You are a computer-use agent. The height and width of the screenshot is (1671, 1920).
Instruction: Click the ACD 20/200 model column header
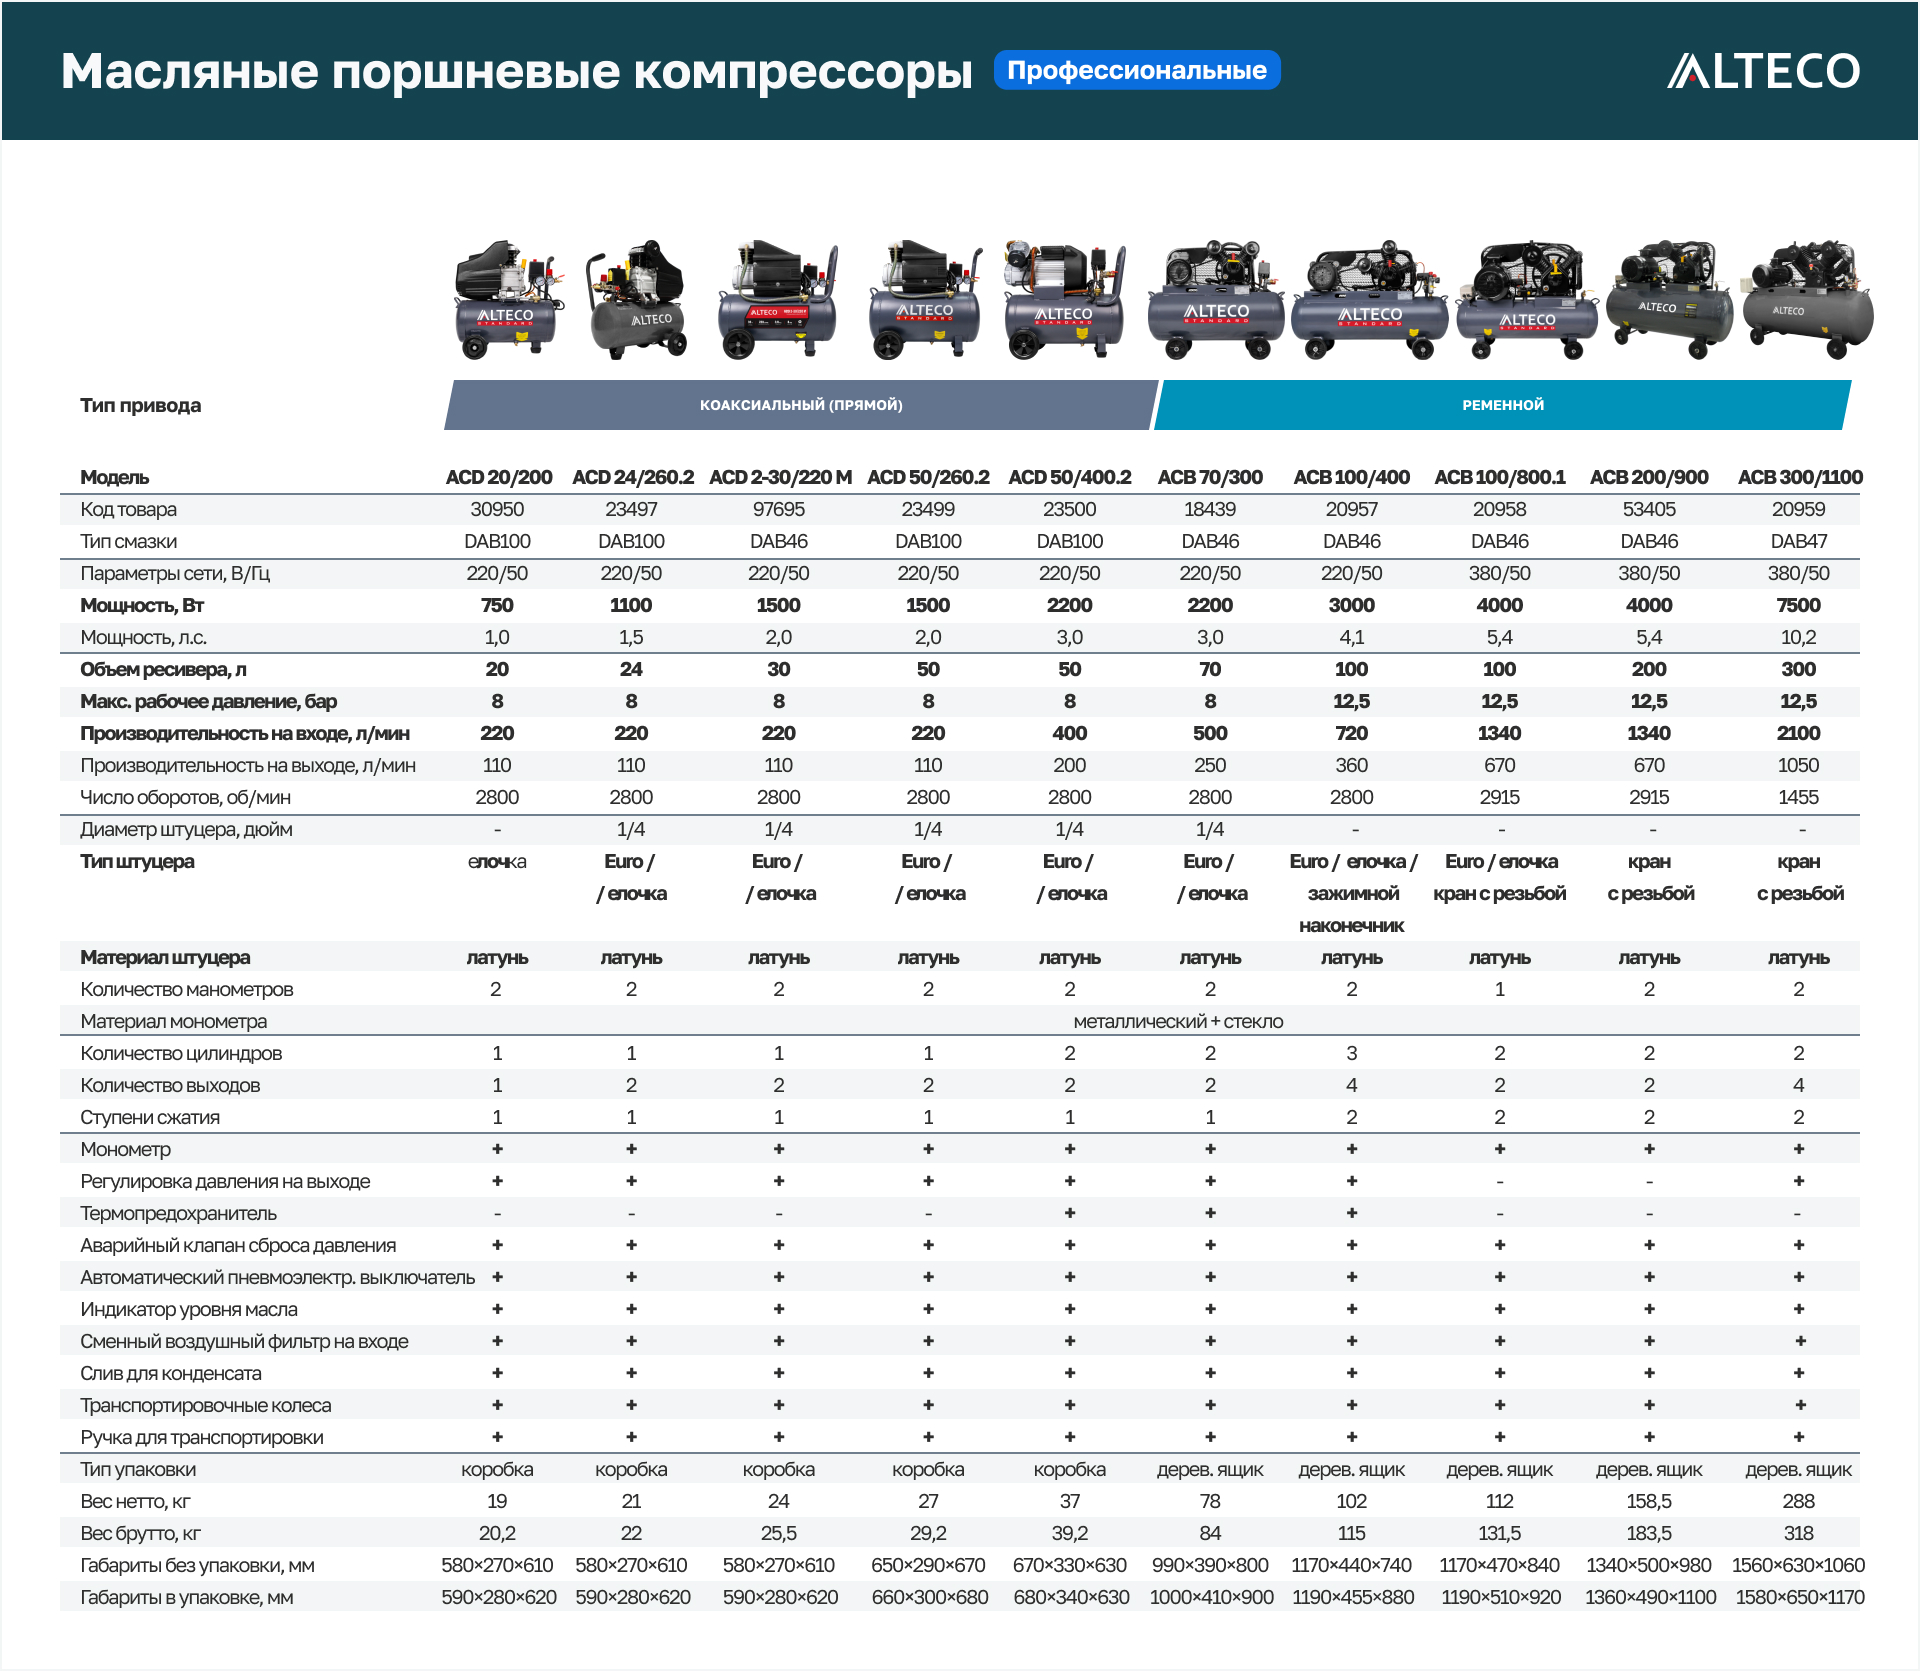[x=498, y=477]
